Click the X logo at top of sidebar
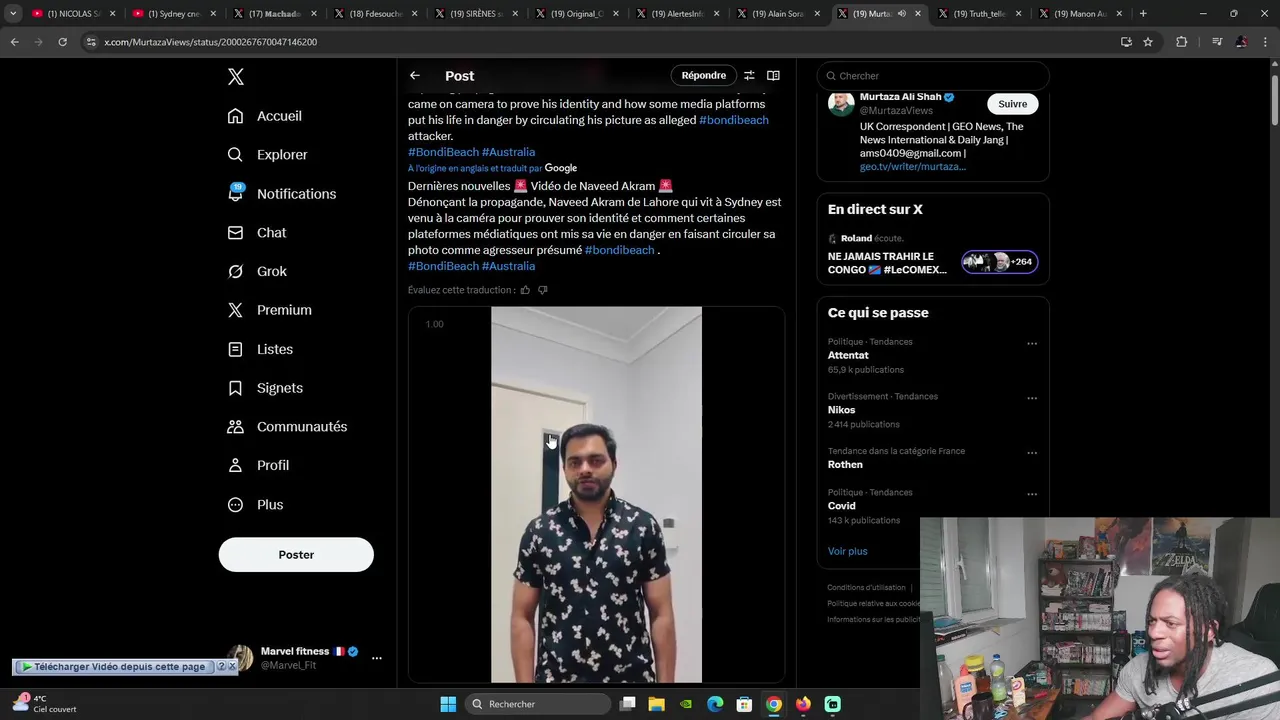 (236, 77)
